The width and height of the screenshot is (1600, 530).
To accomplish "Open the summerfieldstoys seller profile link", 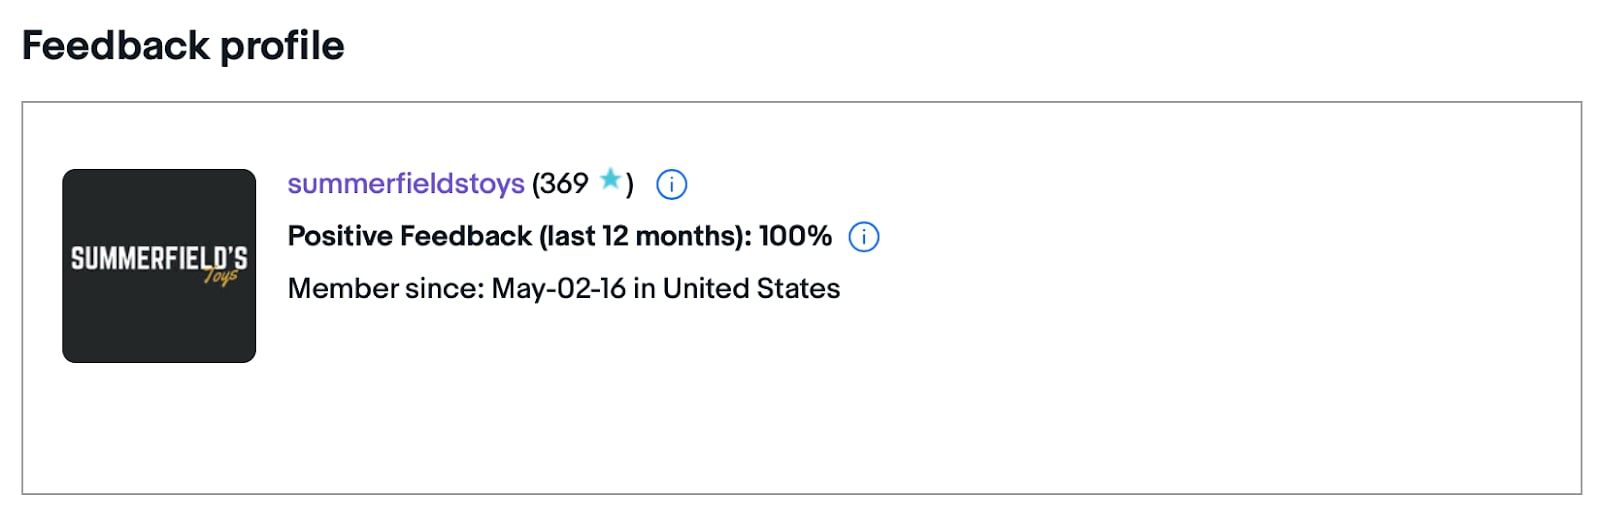I will 406,184.
